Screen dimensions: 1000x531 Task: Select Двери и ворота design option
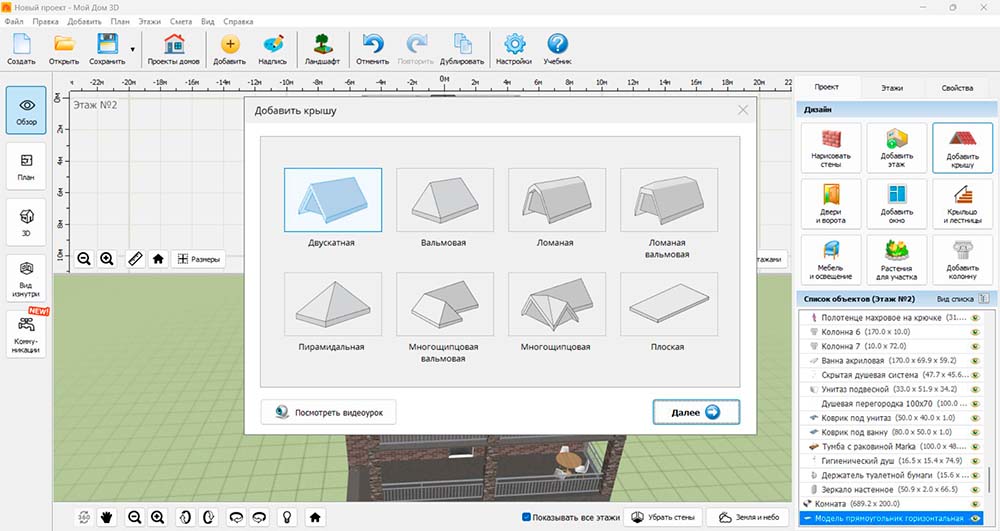(x=828, y=204)
